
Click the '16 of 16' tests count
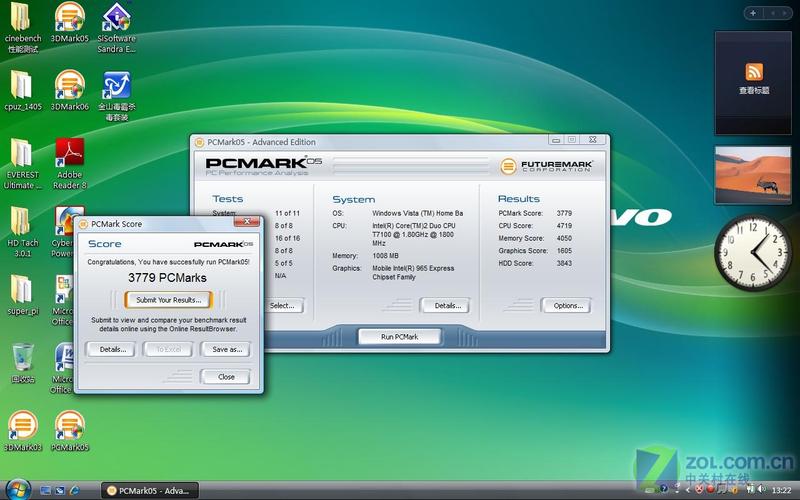[x=287, y=238]
